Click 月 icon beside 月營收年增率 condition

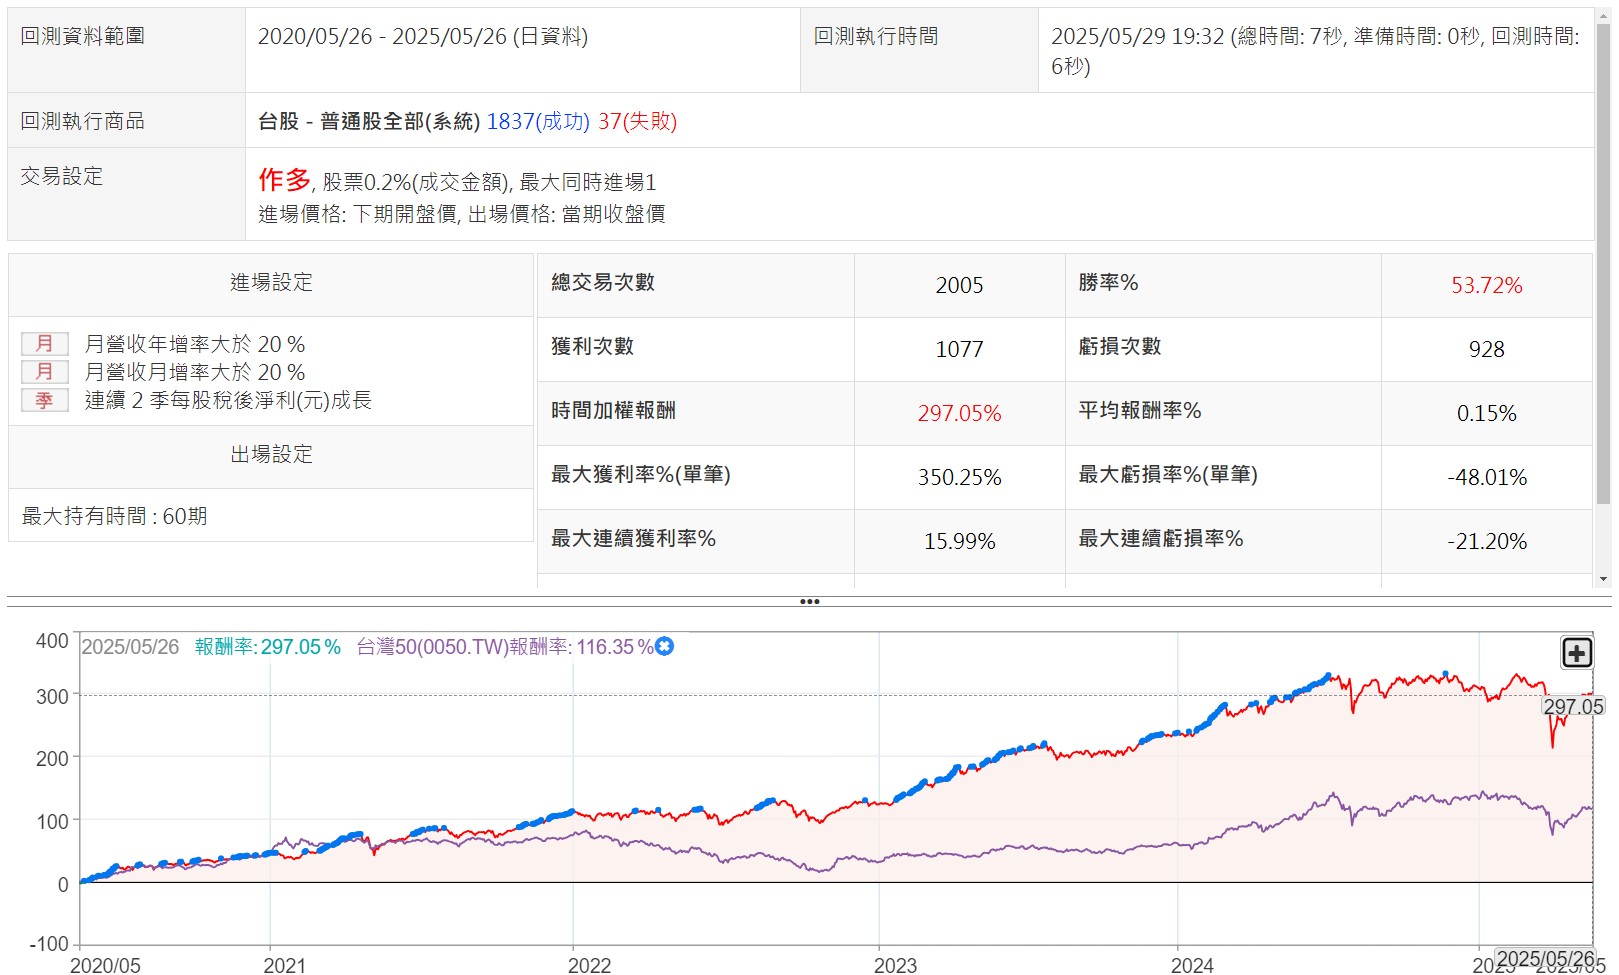tap(45, 344)
